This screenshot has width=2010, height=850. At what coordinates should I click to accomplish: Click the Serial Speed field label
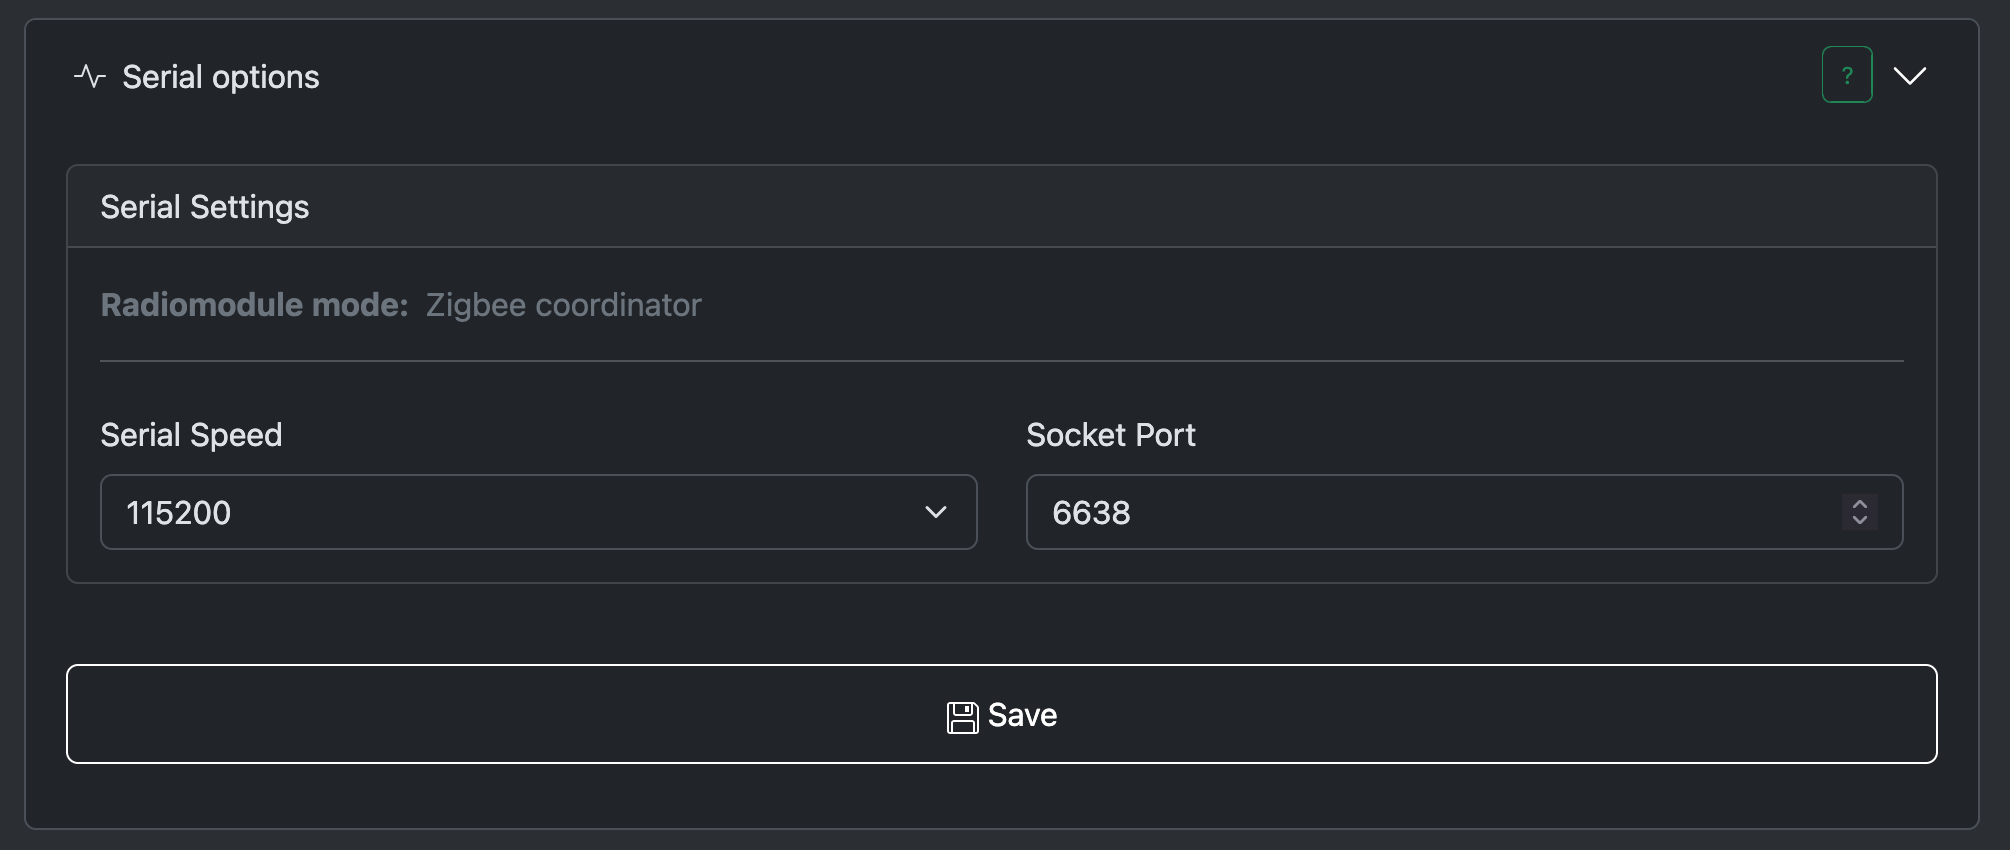(191, 435)
